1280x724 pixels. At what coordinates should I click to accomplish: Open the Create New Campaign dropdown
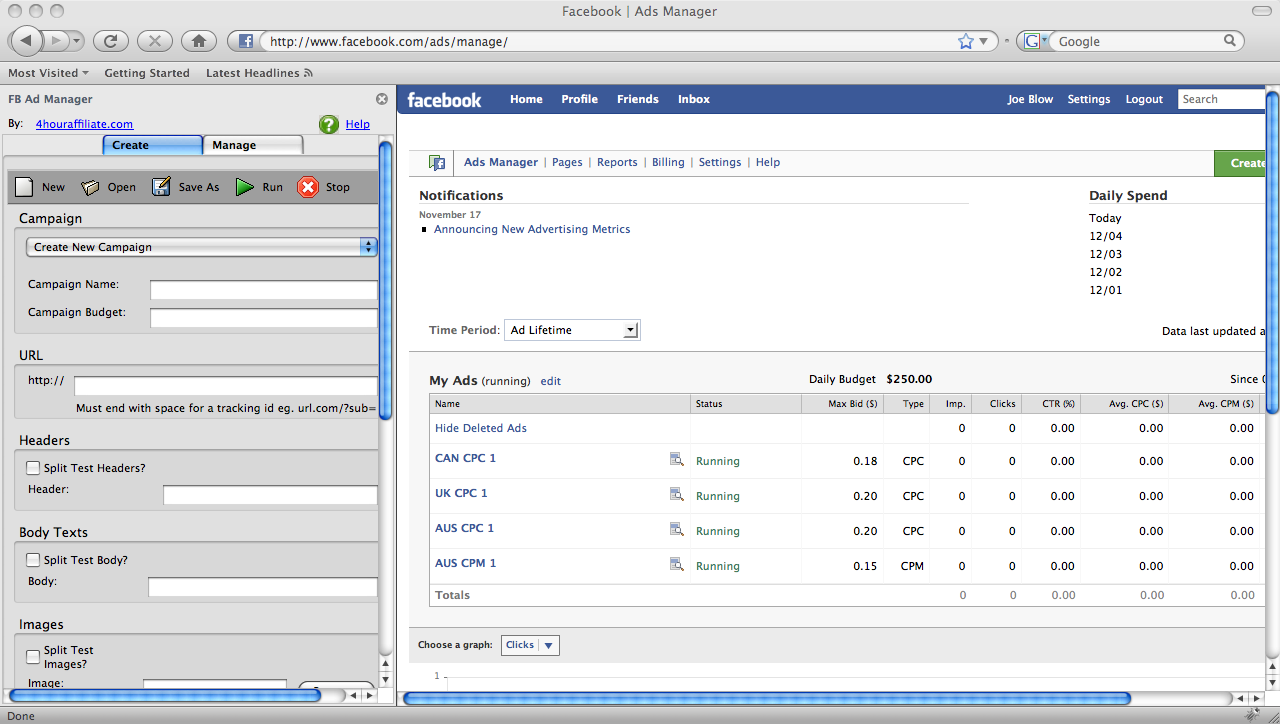201,247
